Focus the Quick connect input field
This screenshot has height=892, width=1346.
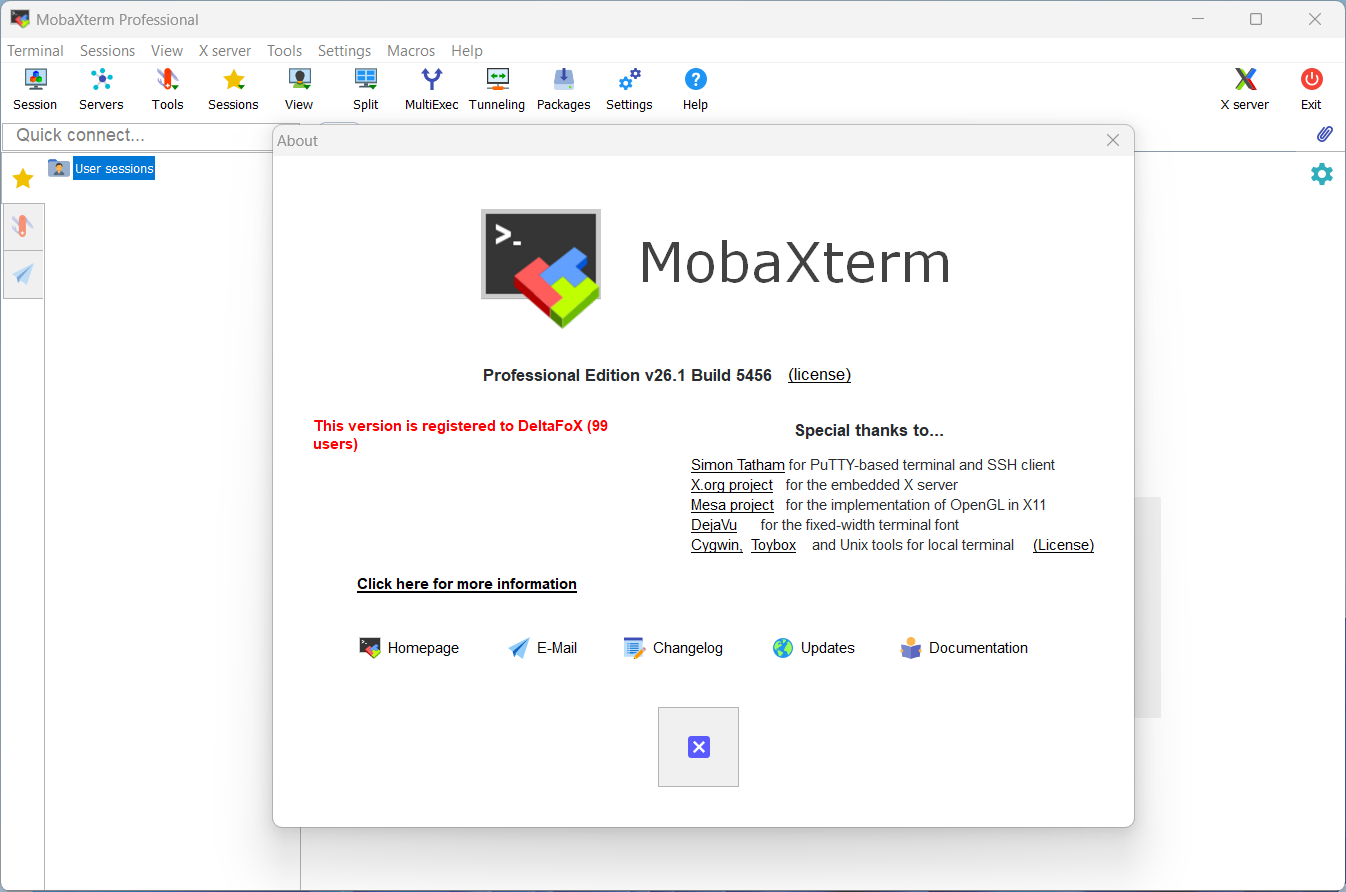point(150,135)
